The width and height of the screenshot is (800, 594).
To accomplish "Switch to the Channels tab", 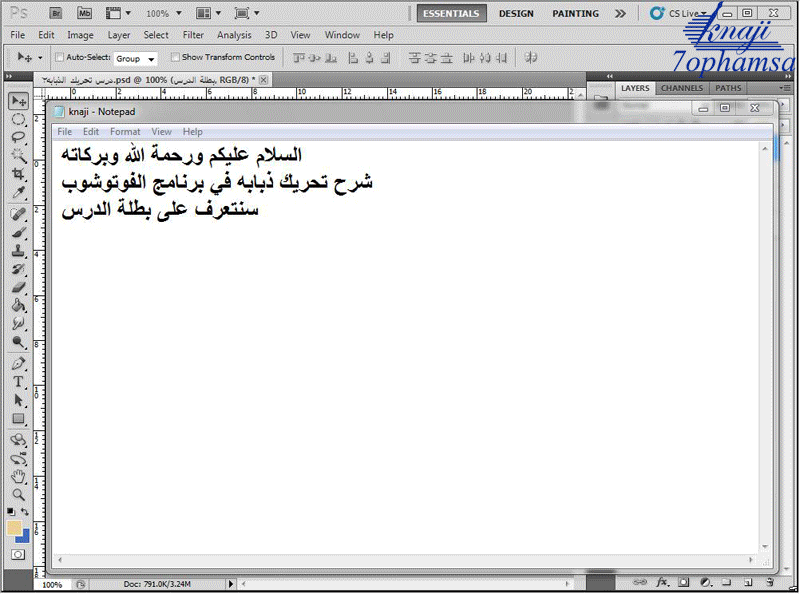I will [681, 88].
